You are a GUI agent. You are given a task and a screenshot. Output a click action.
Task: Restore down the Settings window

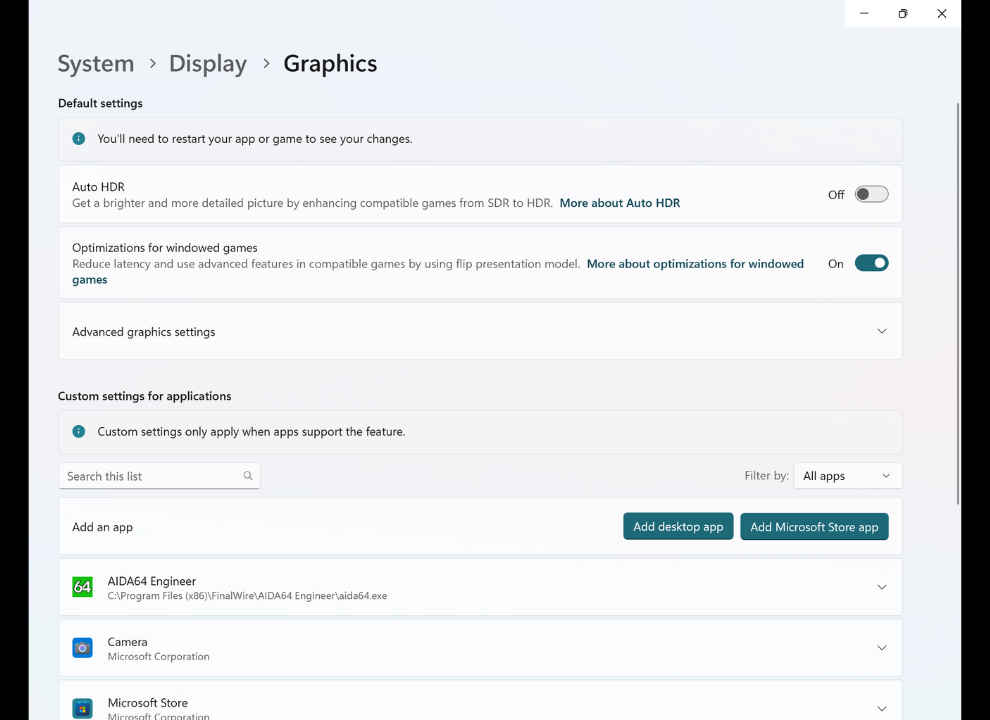click(x=903, y=14)
